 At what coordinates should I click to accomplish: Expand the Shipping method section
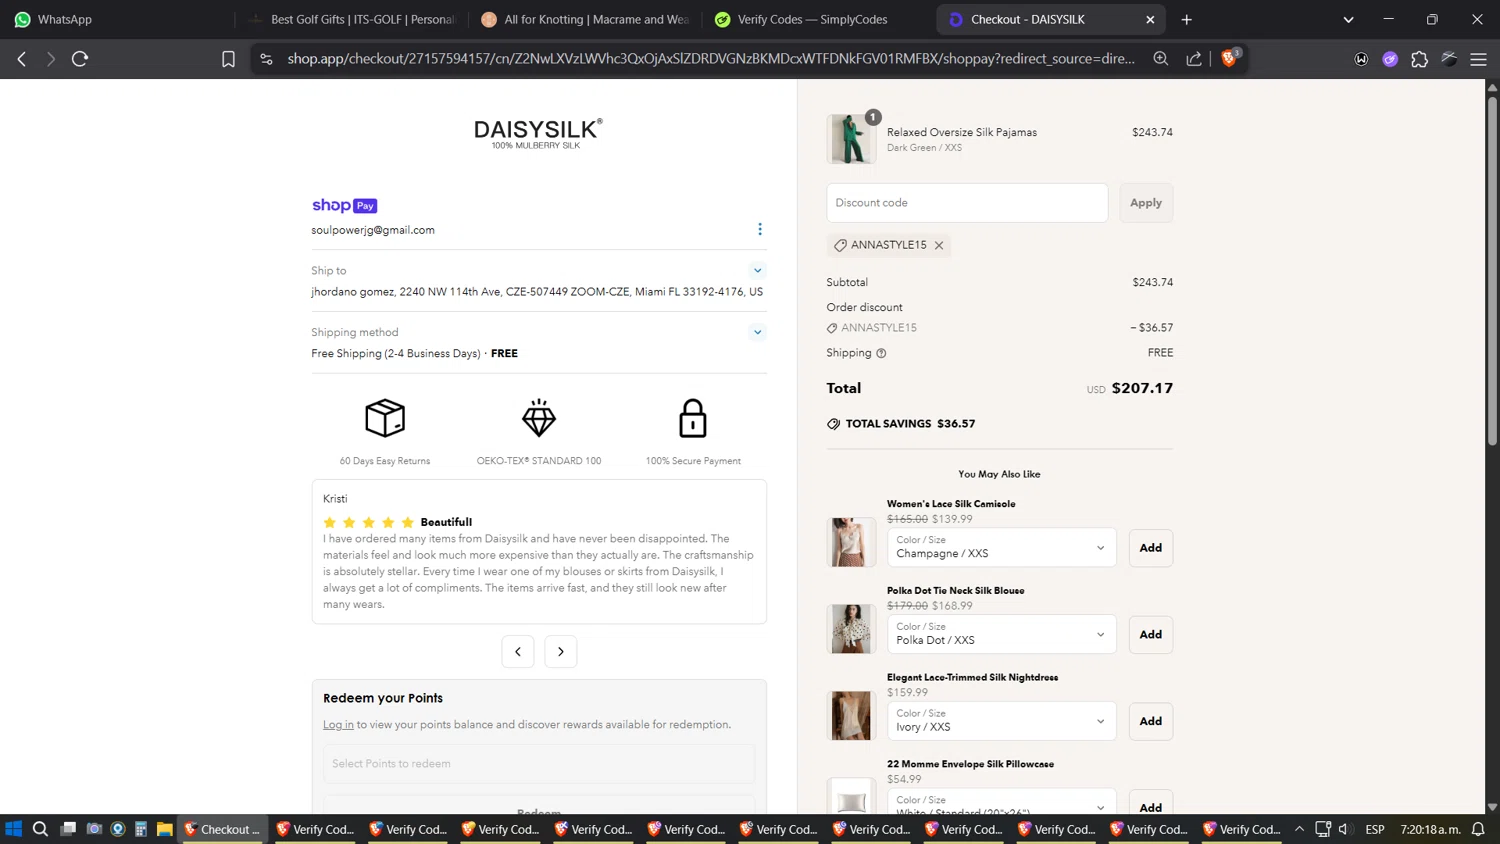[757, 332]
